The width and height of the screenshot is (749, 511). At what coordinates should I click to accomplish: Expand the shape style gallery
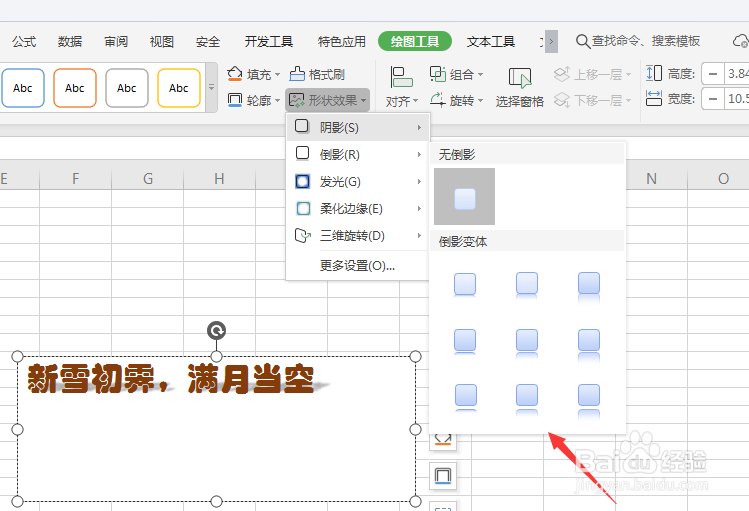point(211,88)
